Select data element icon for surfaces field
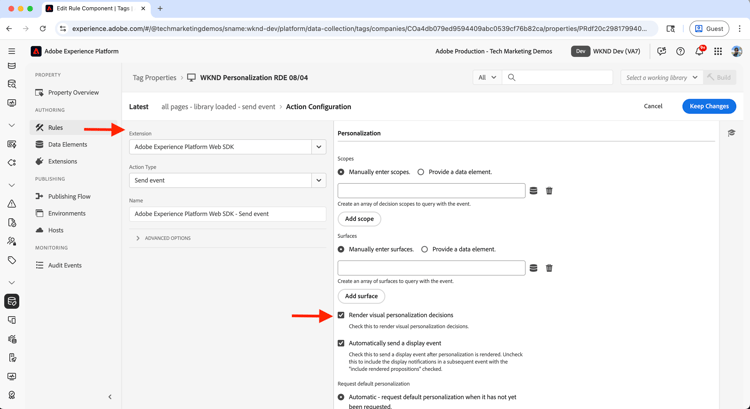The height and width of the screenshot is (409, 750). (533, 268)
